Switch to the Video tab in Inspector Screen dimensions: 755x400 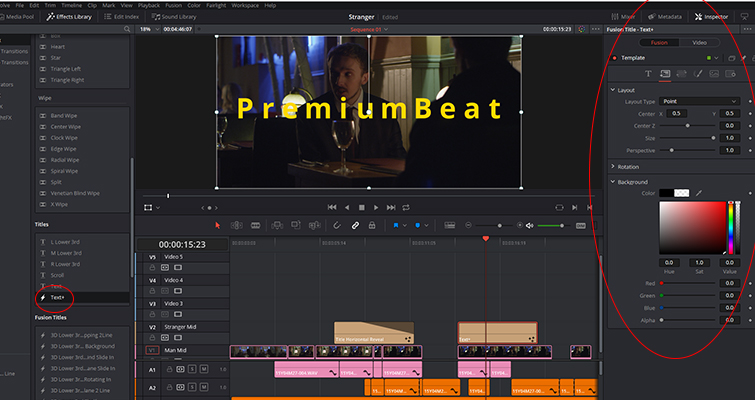tap(699, 42)
